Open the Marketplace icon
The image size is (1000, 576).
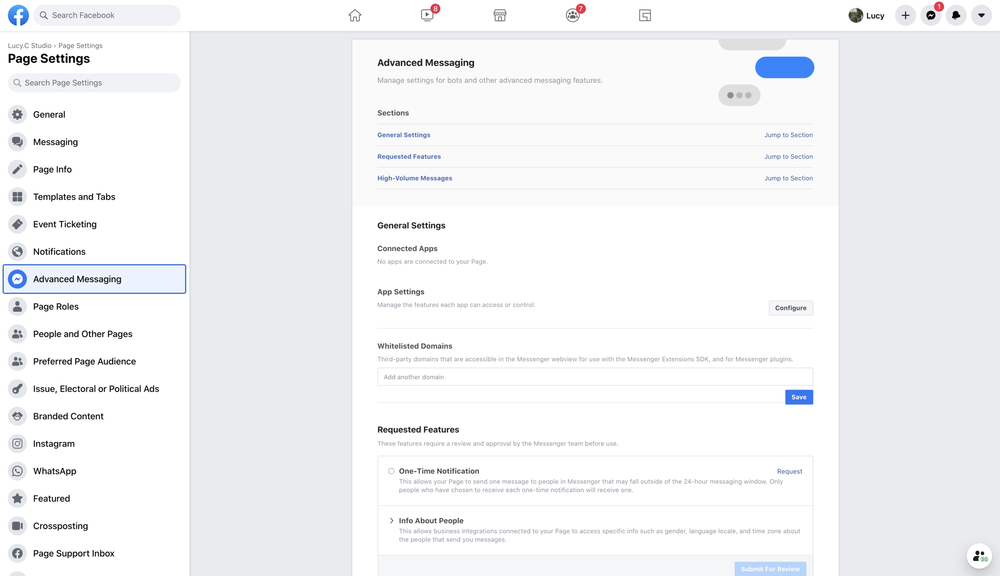pyautogui.click(x=500, y=15)
